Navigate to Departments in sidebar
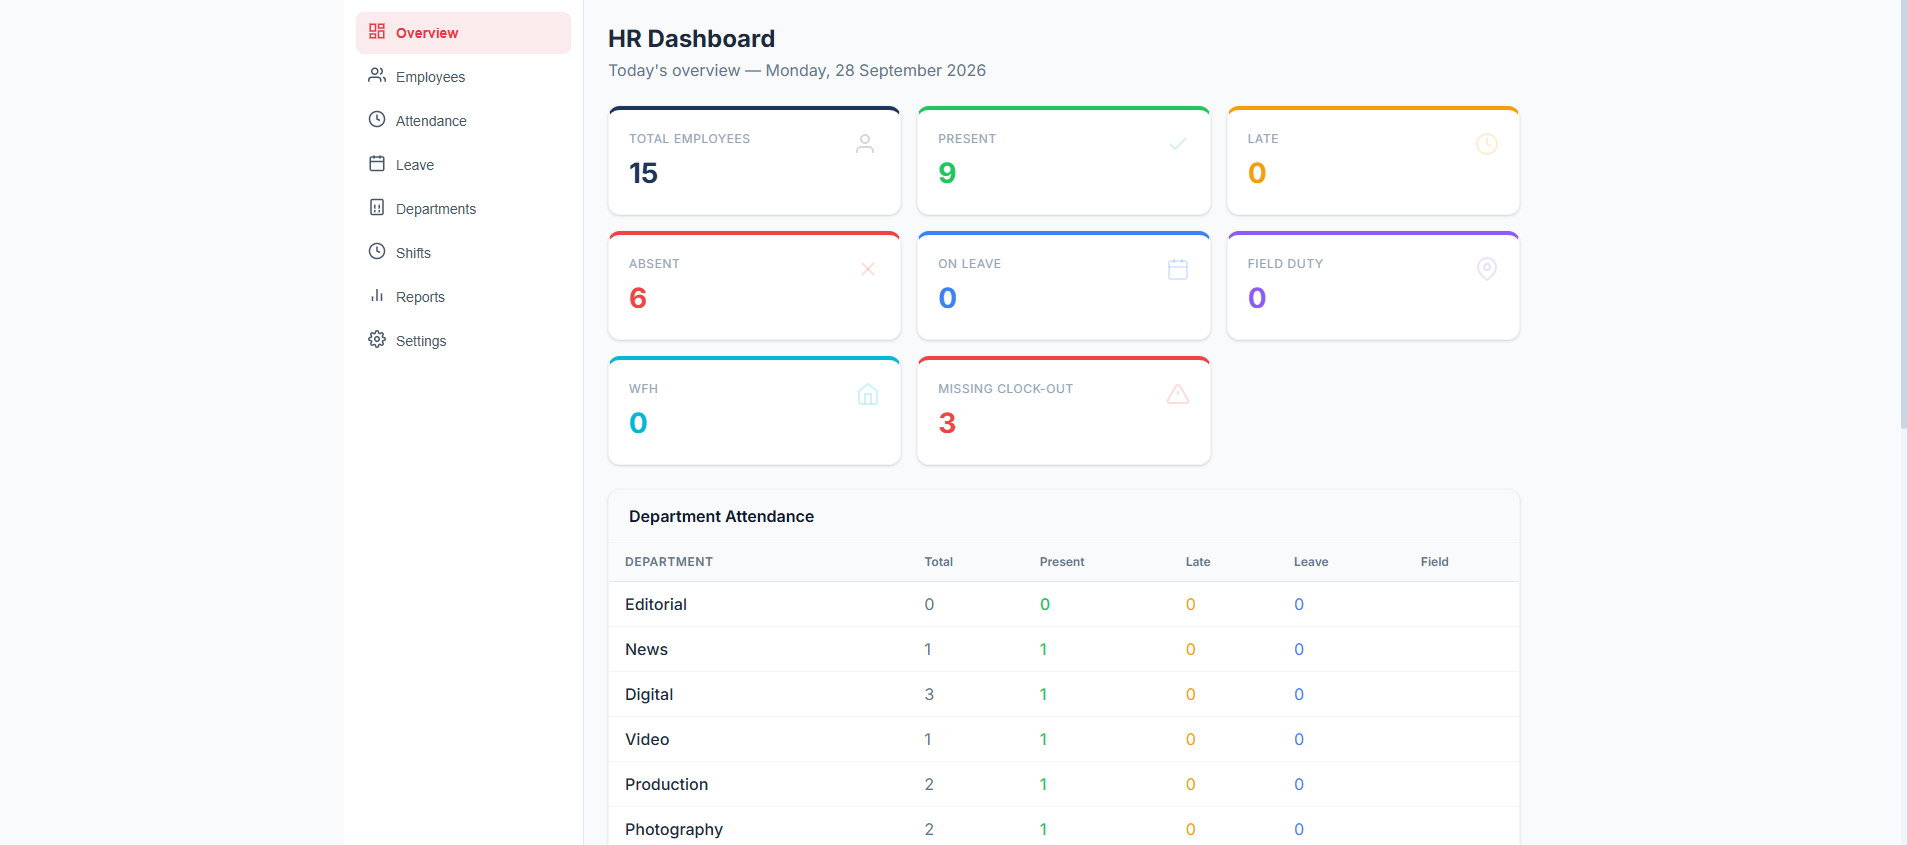 tap(463, 209)
